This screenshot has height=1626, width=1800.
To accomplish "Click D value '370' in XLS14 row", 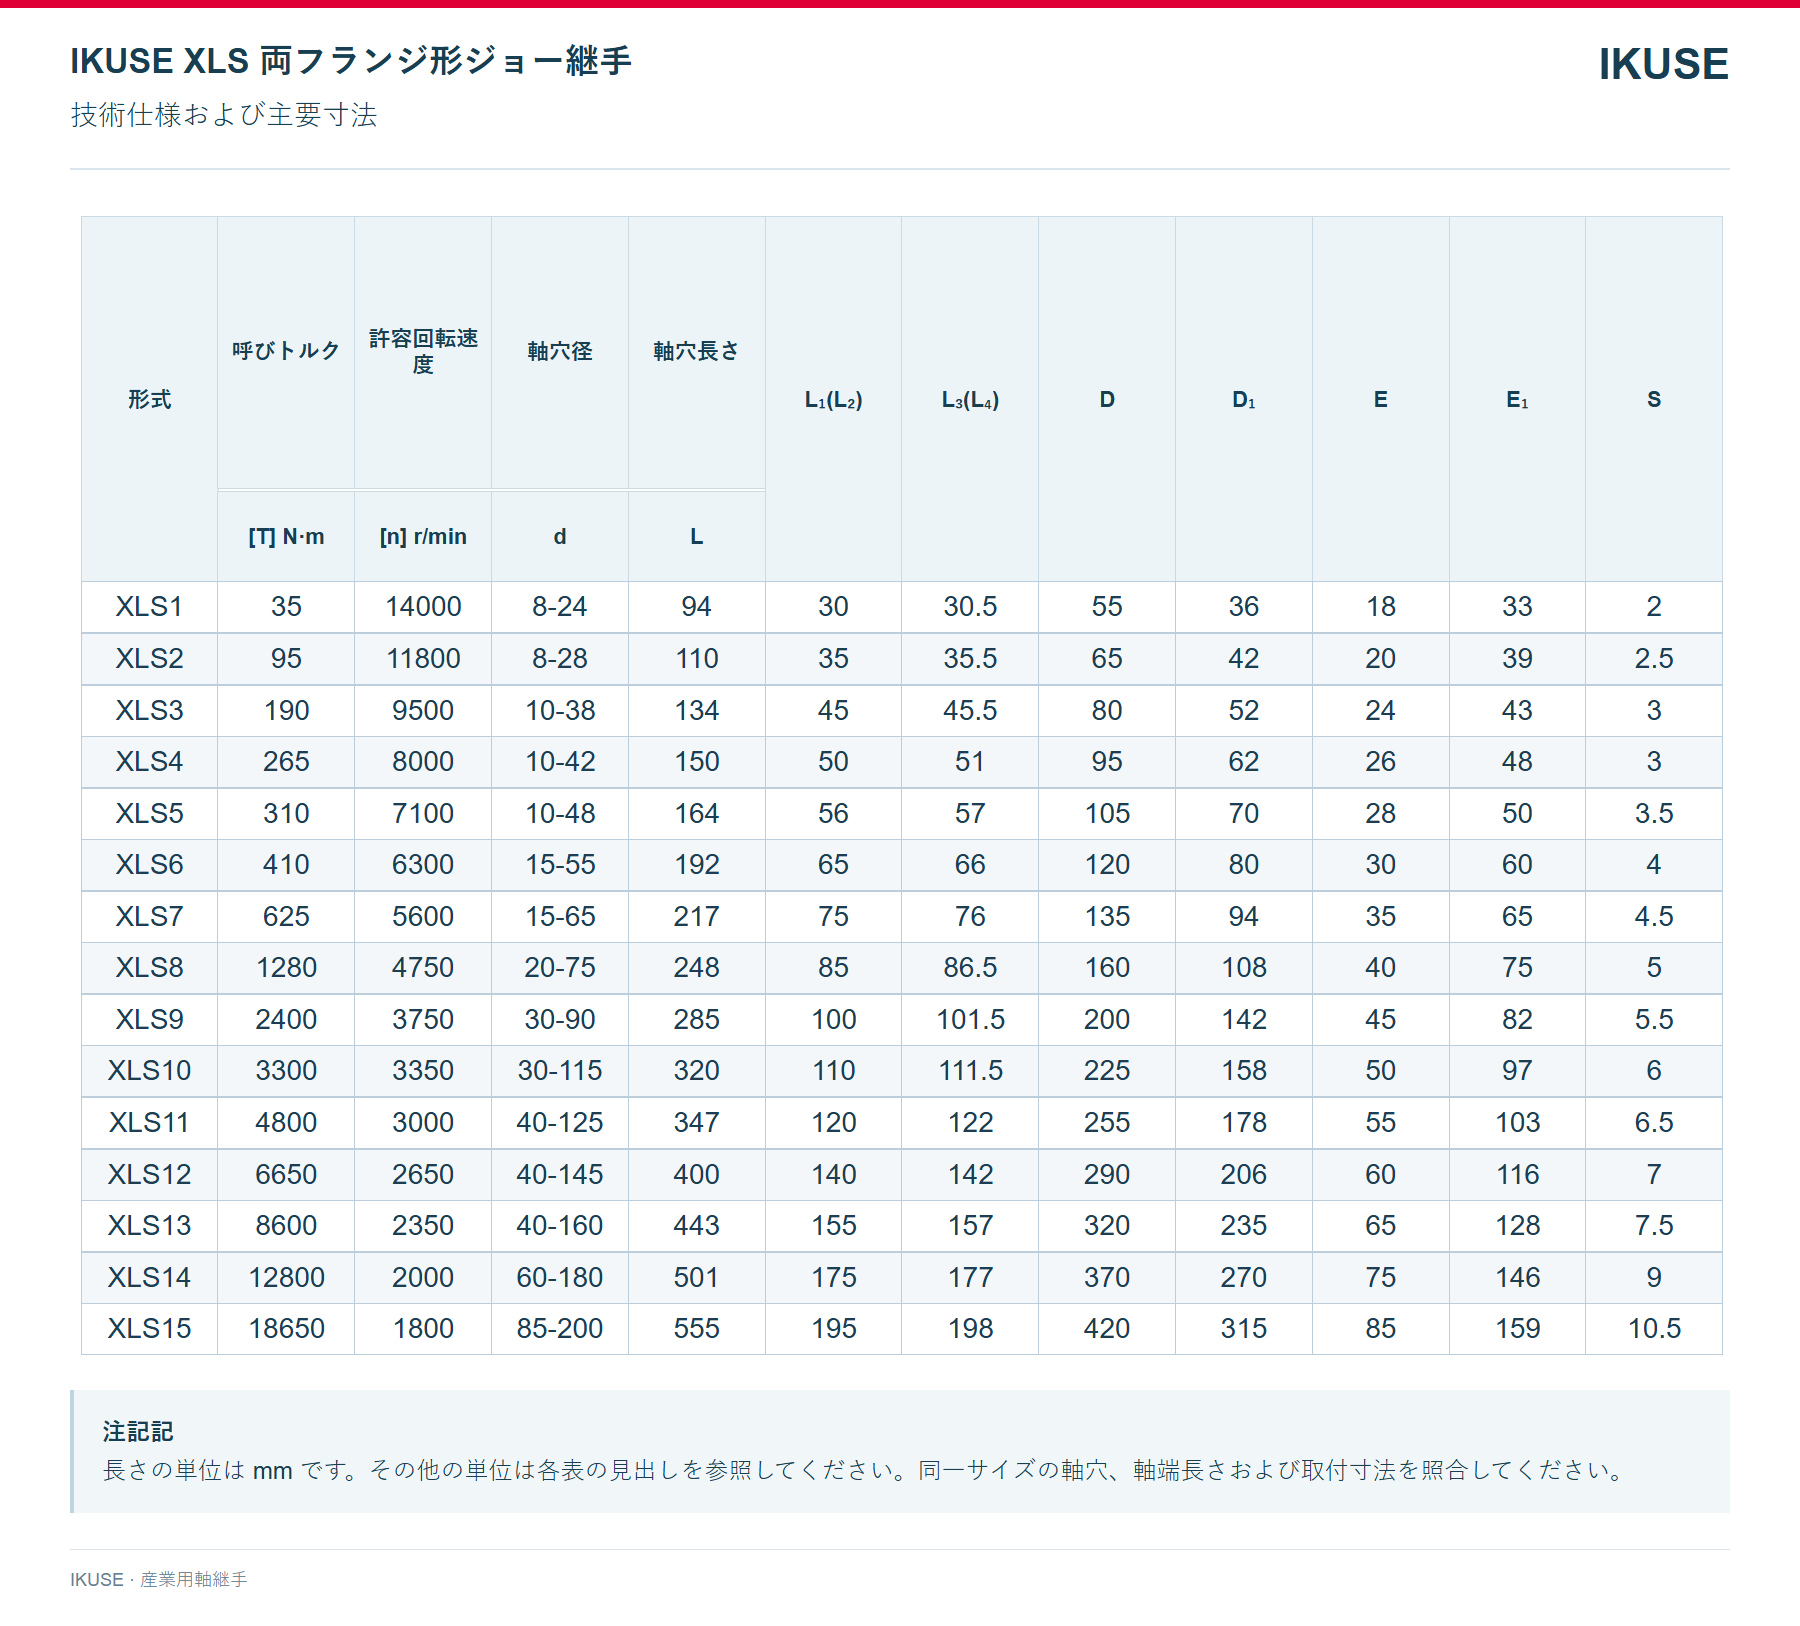I will 1107,1277.
